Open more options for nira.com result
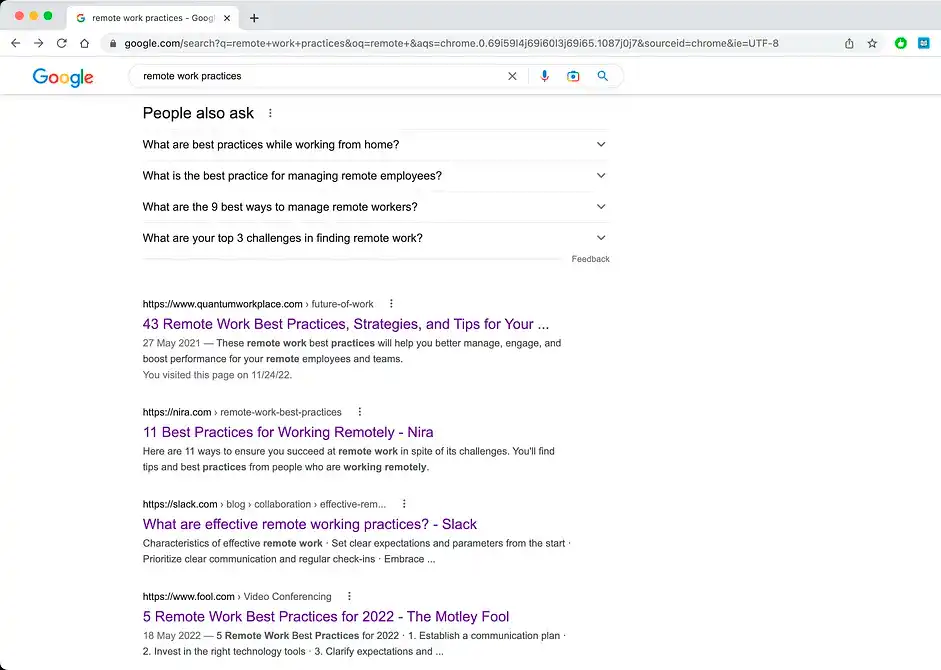Image resolution: width=941 pixels, height=670 pixels. click(x=359, y=412)
